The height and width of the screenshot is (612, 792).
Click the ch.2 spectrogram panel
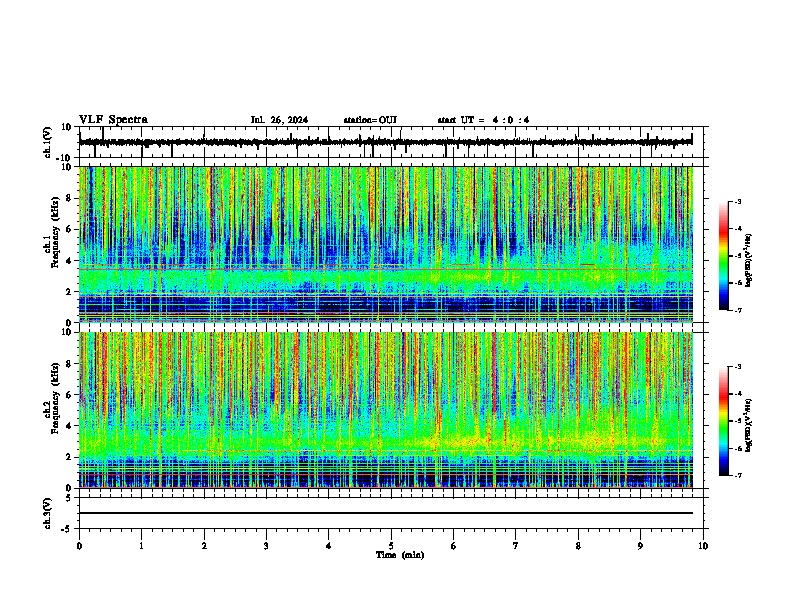click(x=386, y=410)
